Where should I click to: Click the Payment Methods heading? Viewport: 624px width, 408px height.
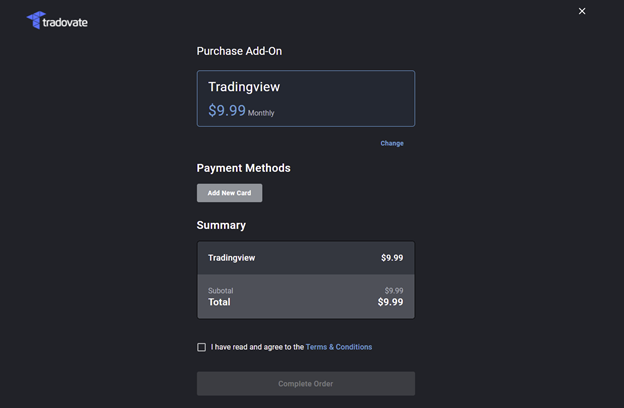pos(244,168)
